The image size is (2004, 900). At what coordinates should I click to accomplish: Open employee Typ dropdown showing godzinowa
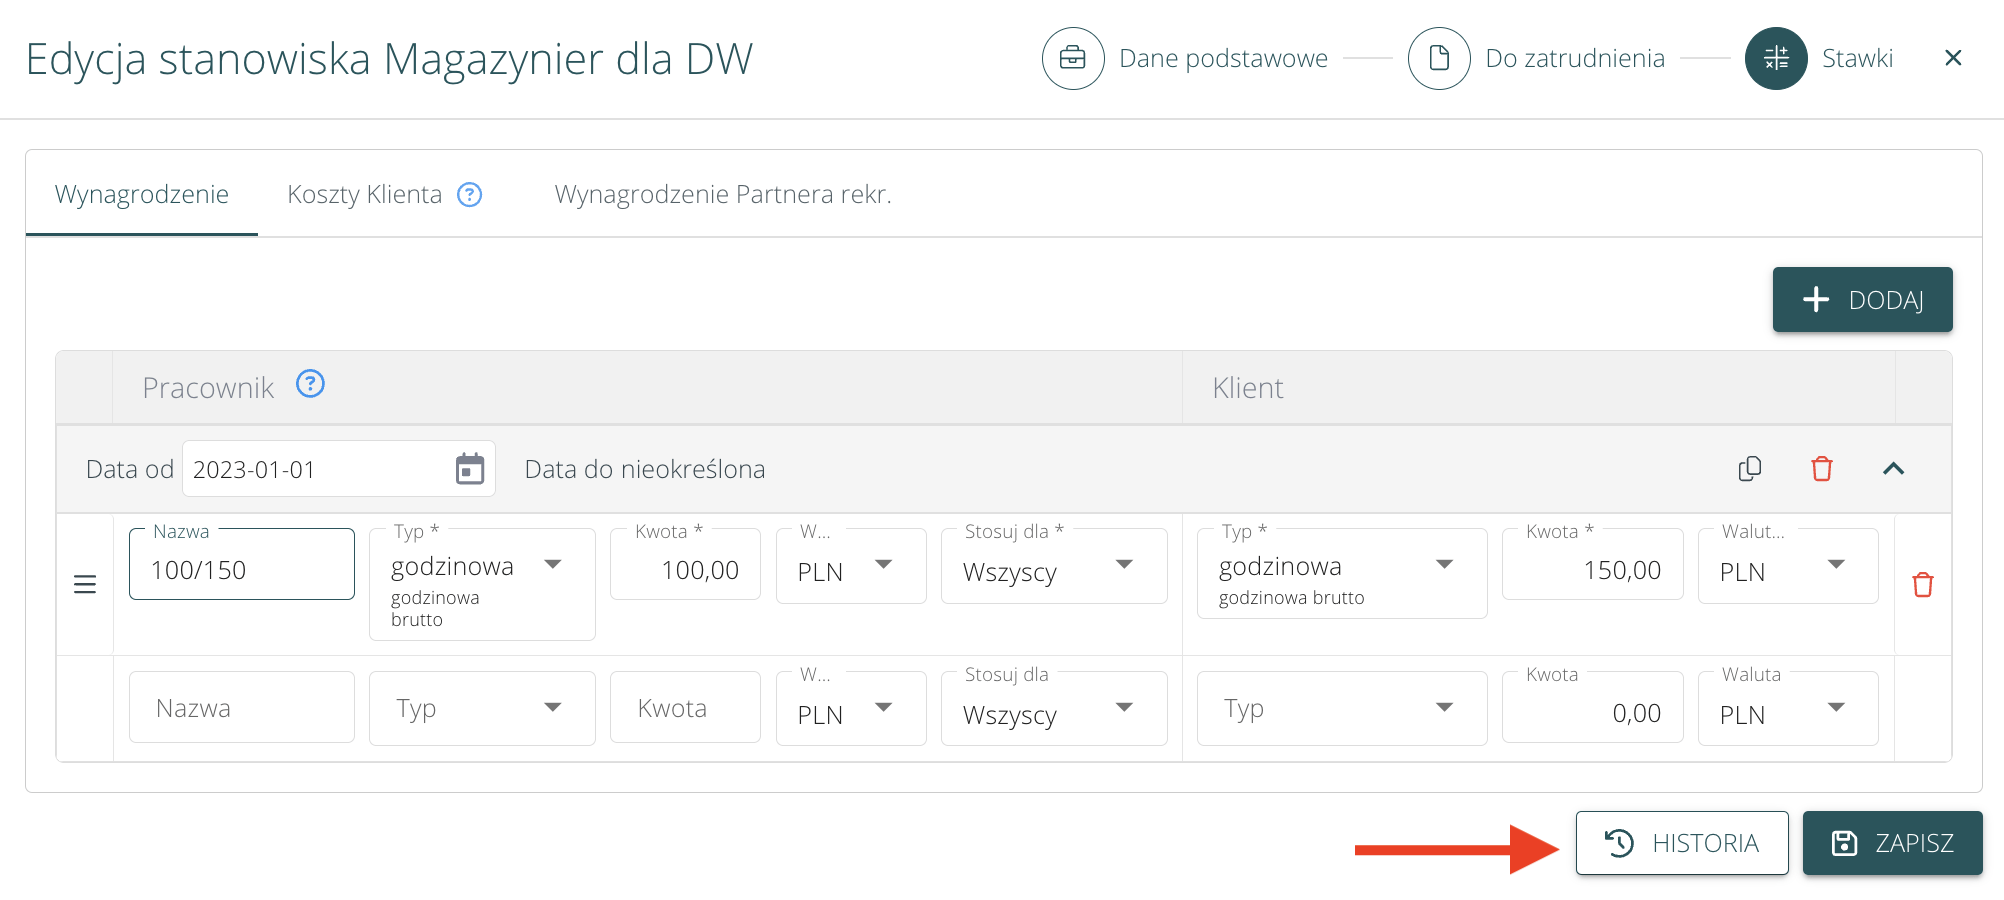click(x=481, y=566)
